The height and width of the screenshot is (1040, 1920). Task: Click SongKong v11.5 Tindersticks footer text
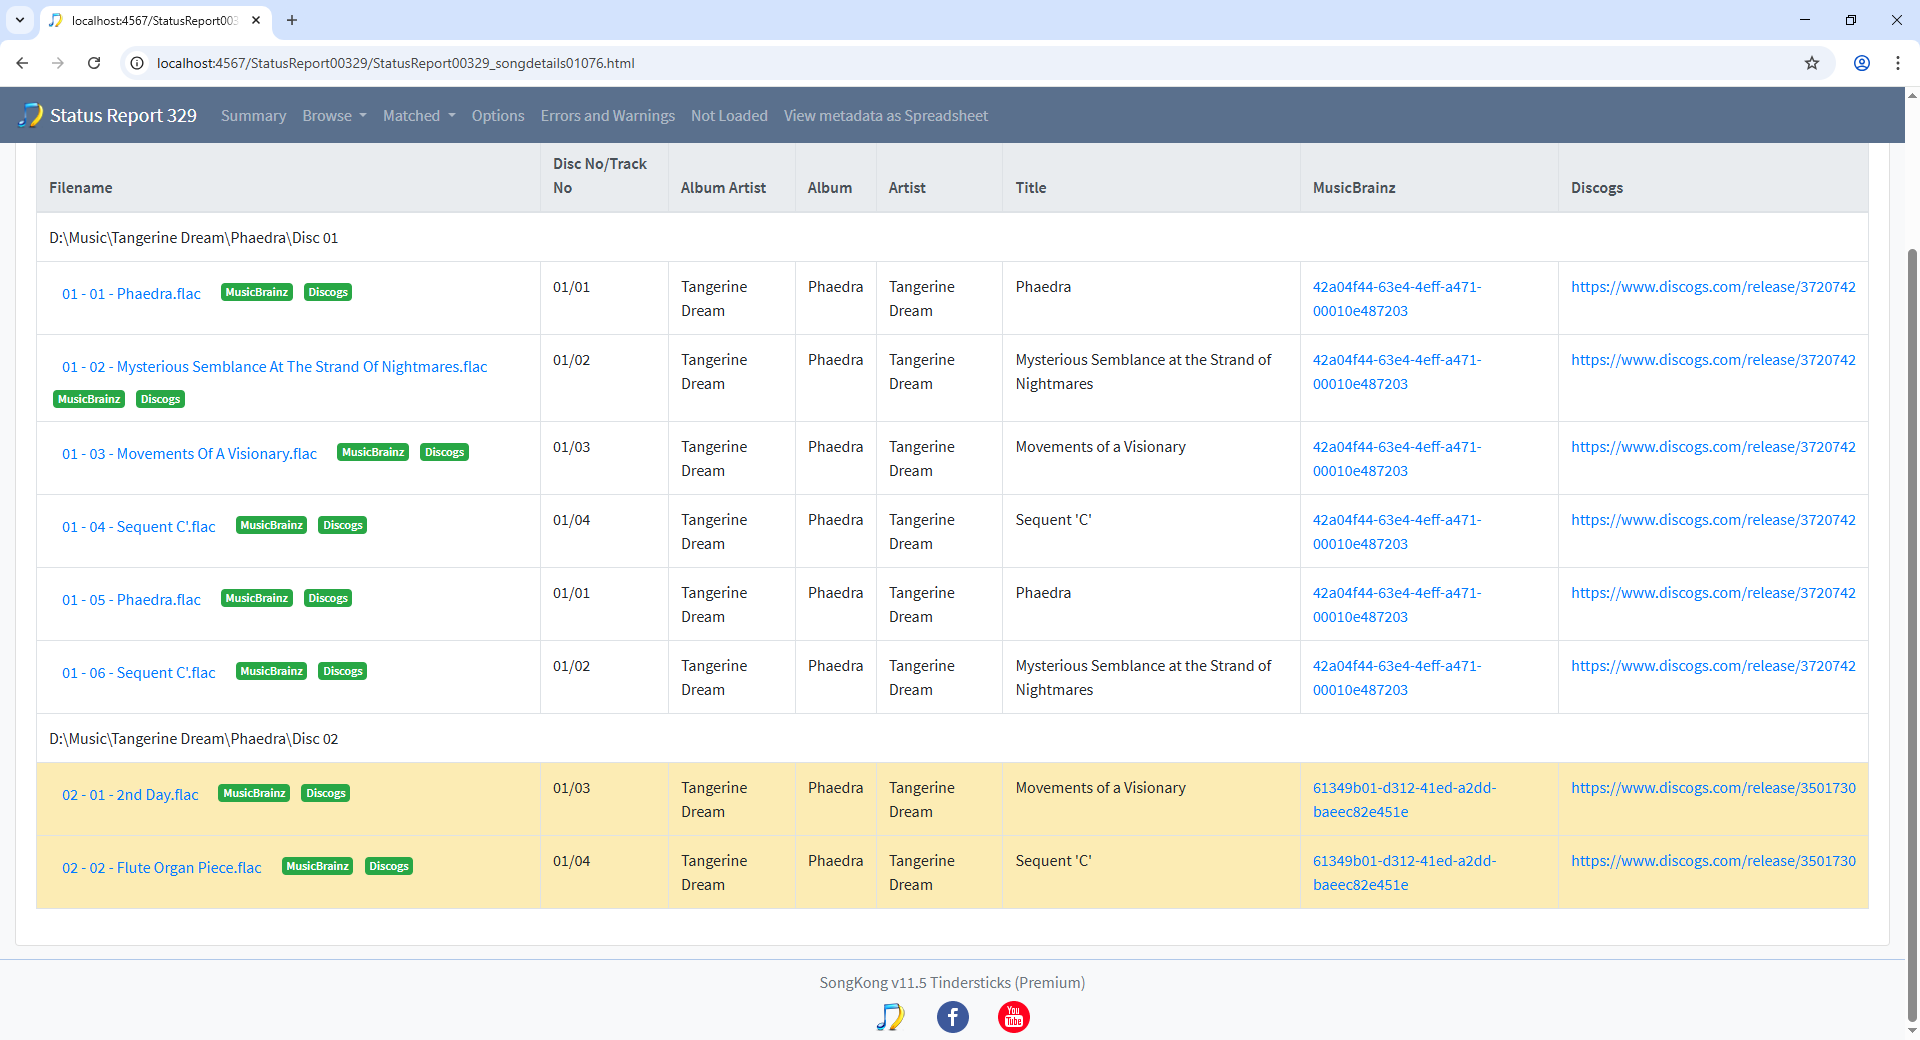point(952,983)
